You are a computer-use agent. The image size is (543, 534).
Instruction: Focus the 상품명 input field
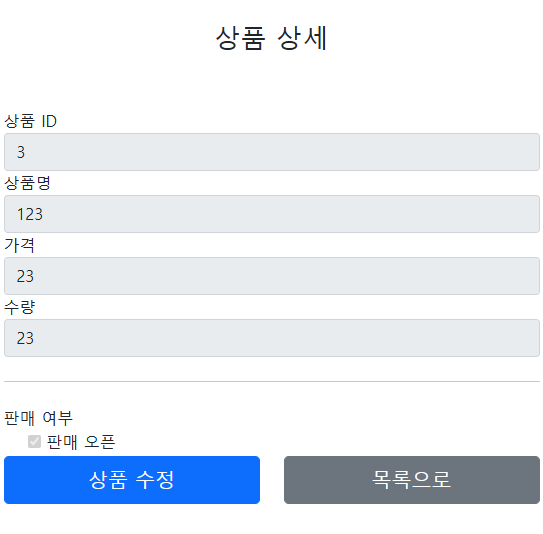272,214
